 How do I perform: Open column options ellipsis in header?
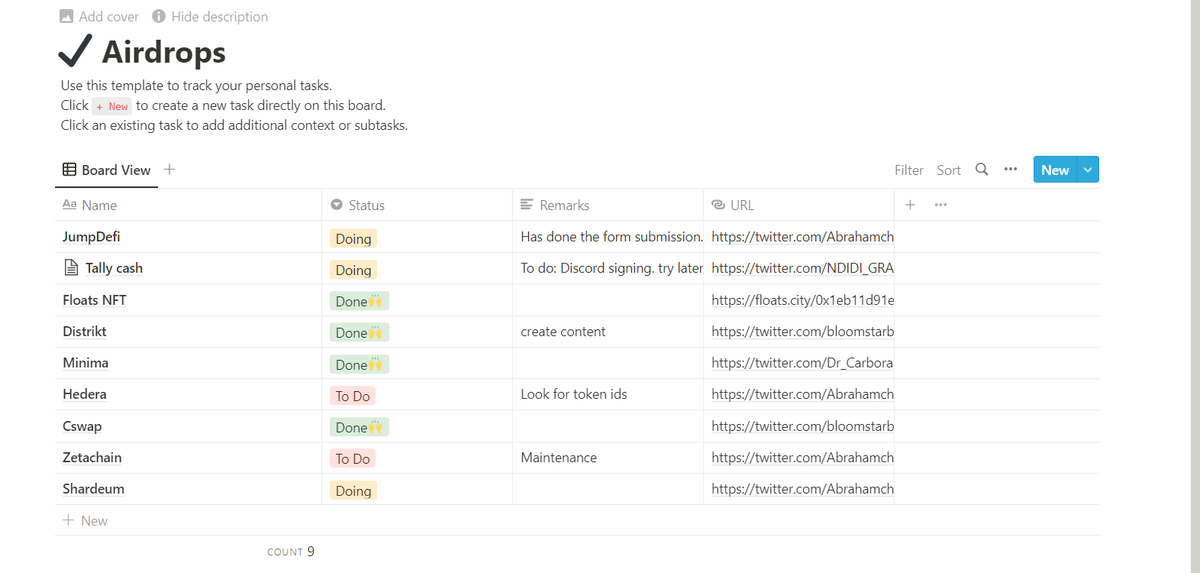[940, 205]
